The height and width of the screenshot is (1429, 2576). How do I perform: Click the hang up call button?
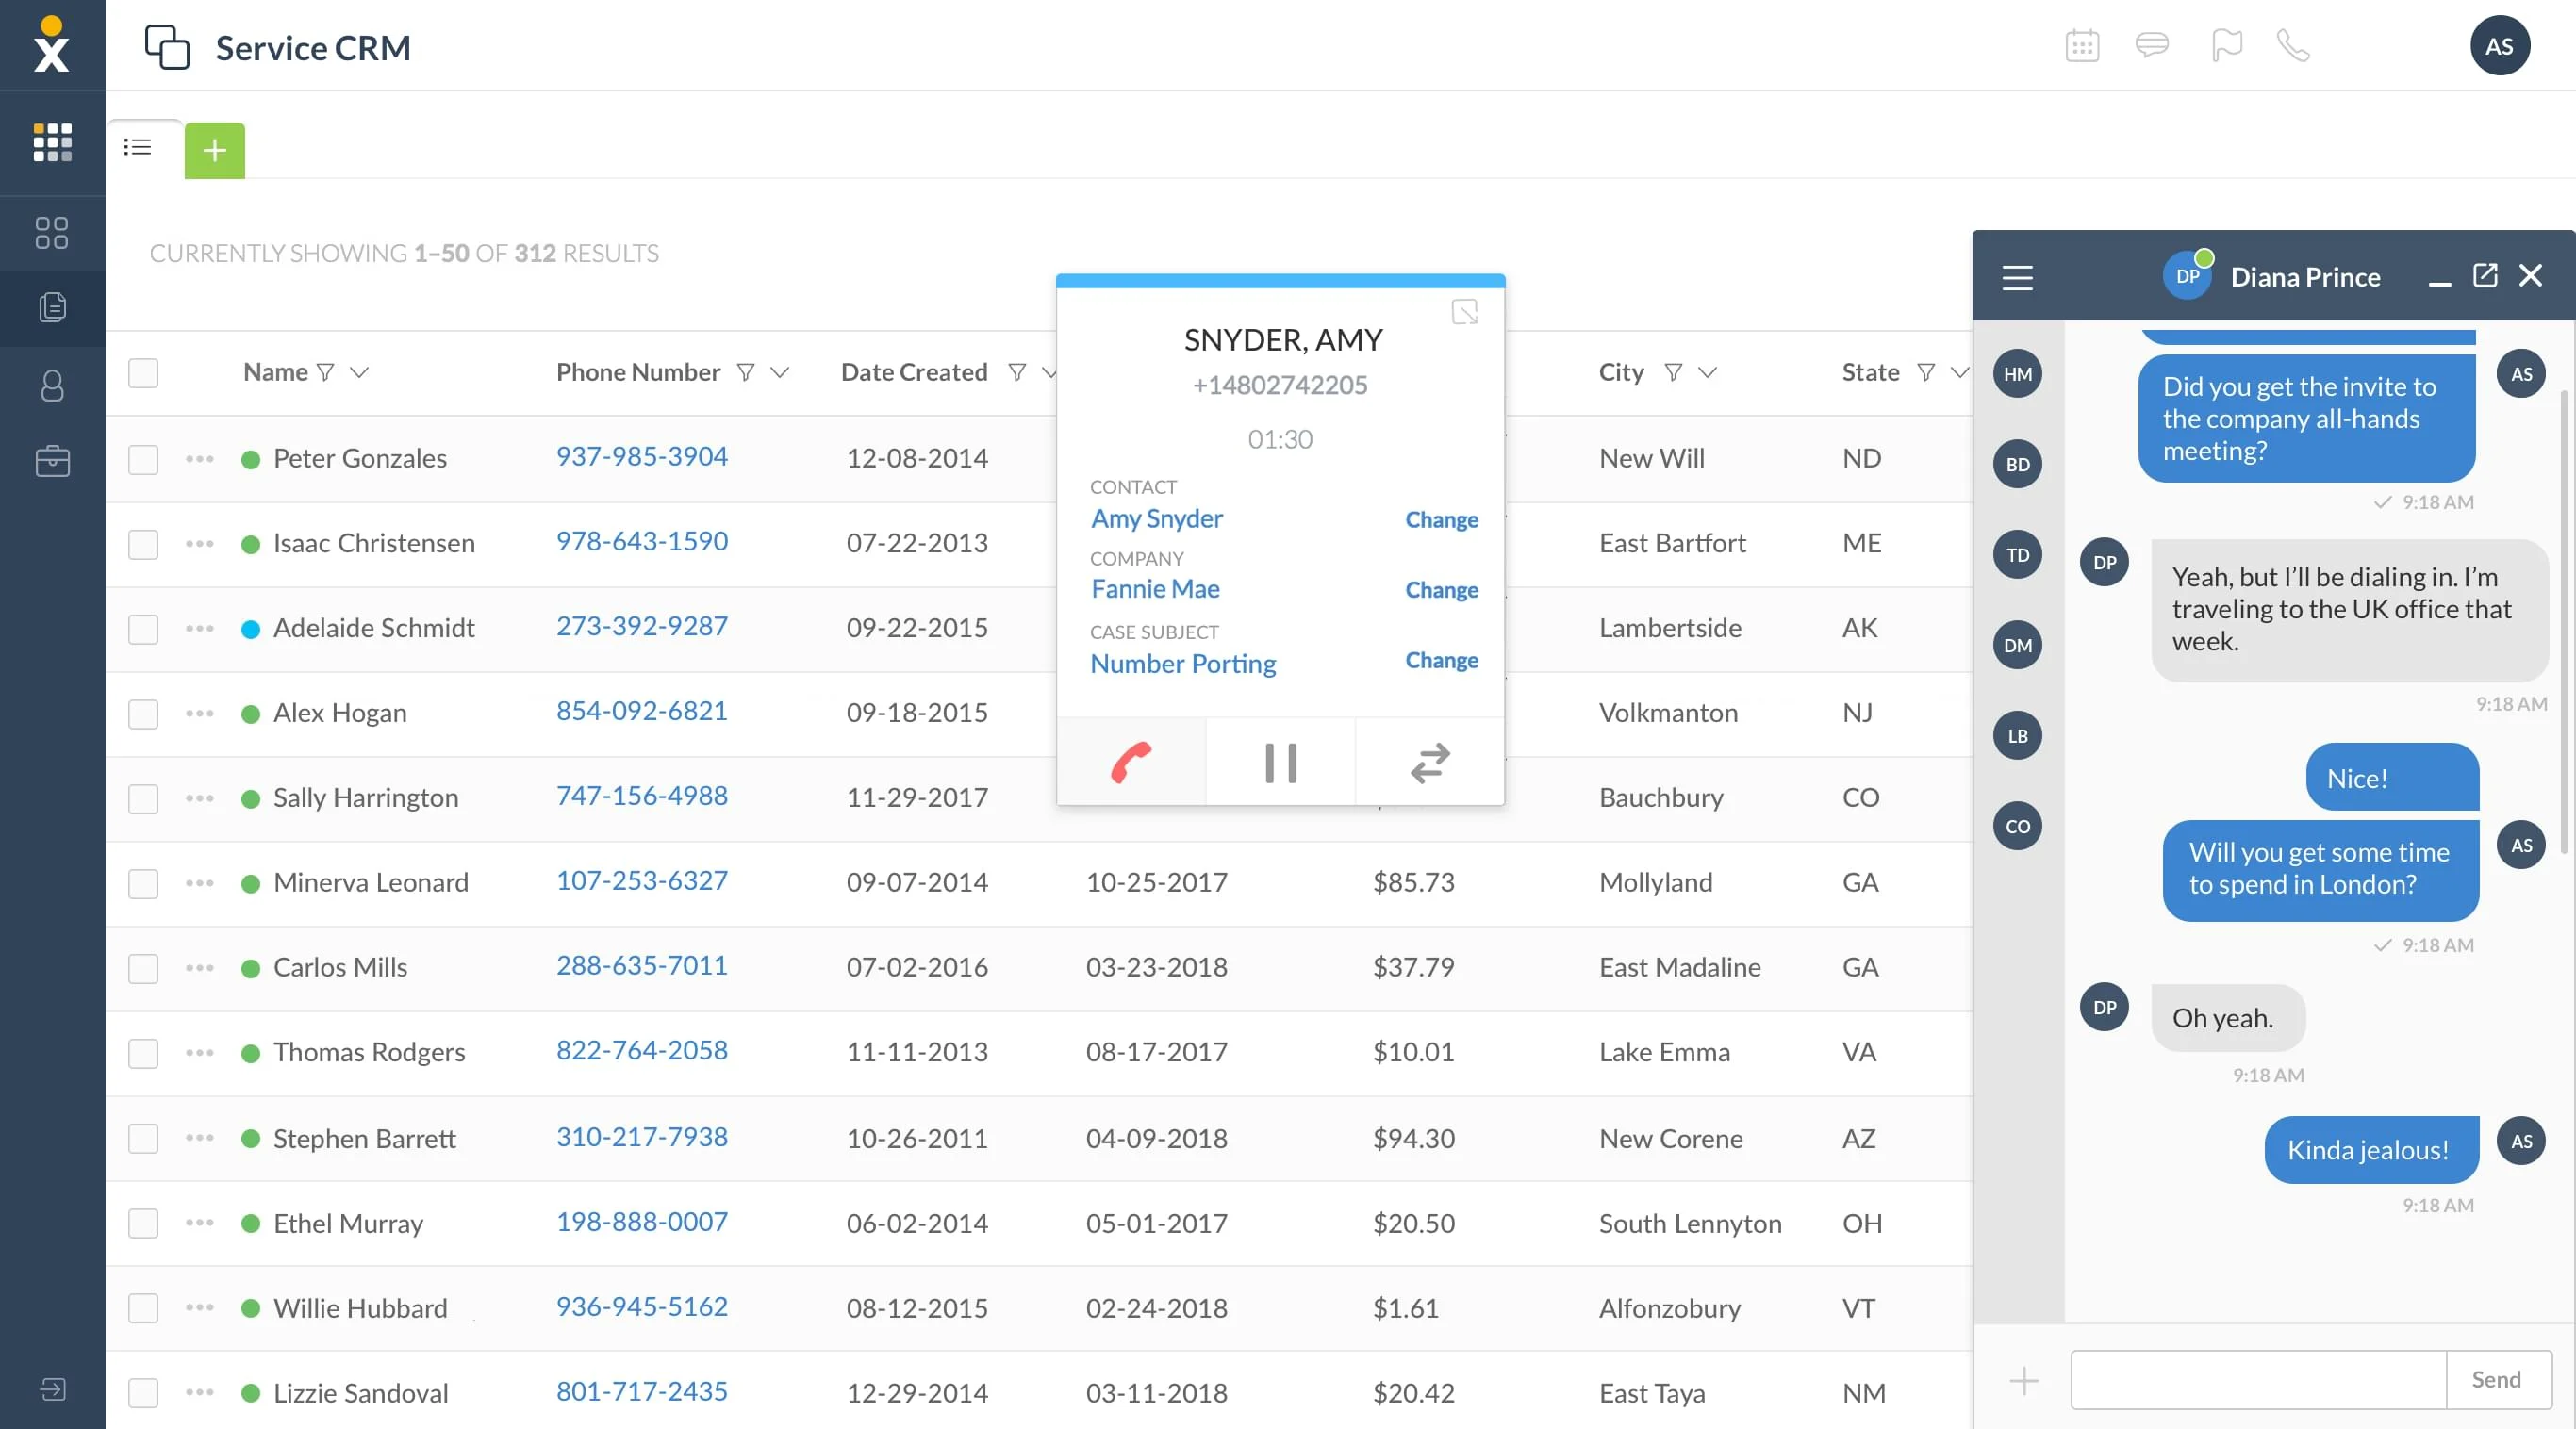coord(1131,761)
